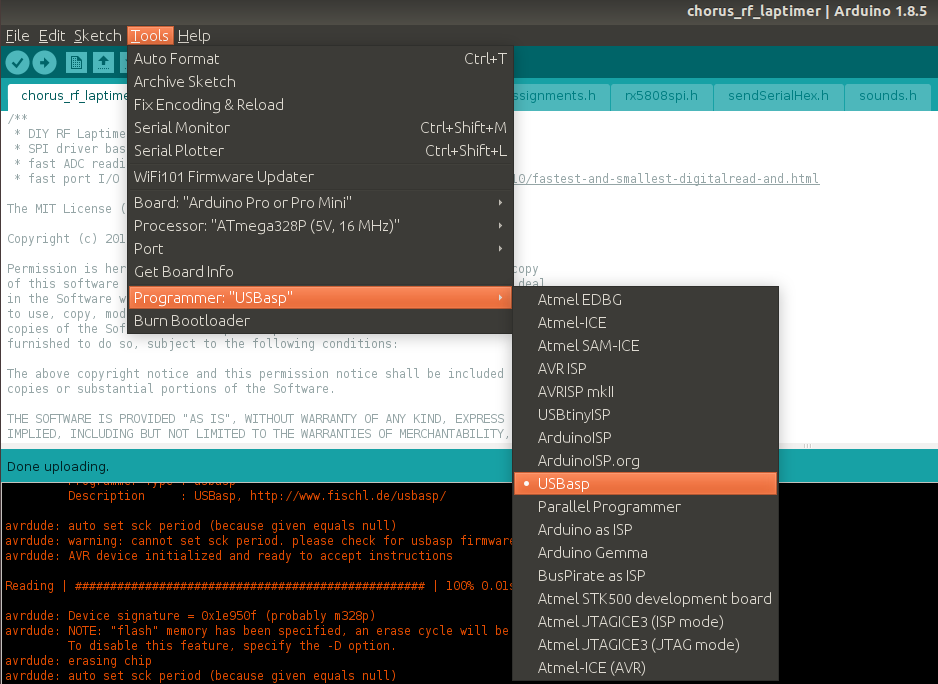The image size is (938, 684).
Task: Select Parallel Programmer option
Action: (645, 507)
